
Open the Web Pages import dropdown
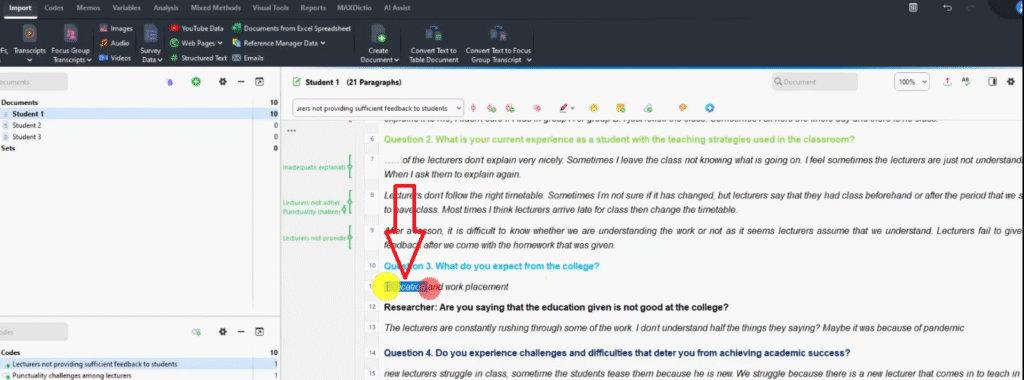tap(197, 43)
